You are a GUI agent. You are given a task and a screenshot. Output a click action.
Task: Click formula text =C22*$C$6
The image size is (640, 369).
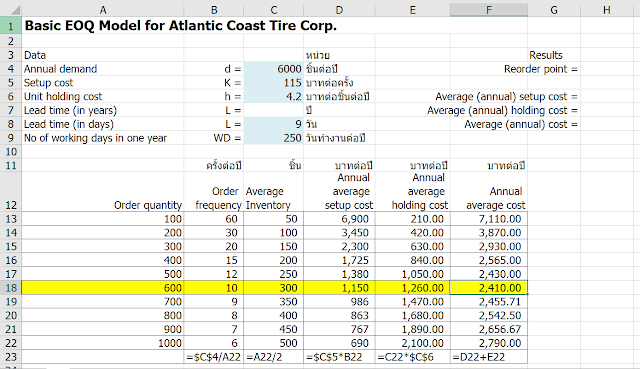tap(405, 357)
